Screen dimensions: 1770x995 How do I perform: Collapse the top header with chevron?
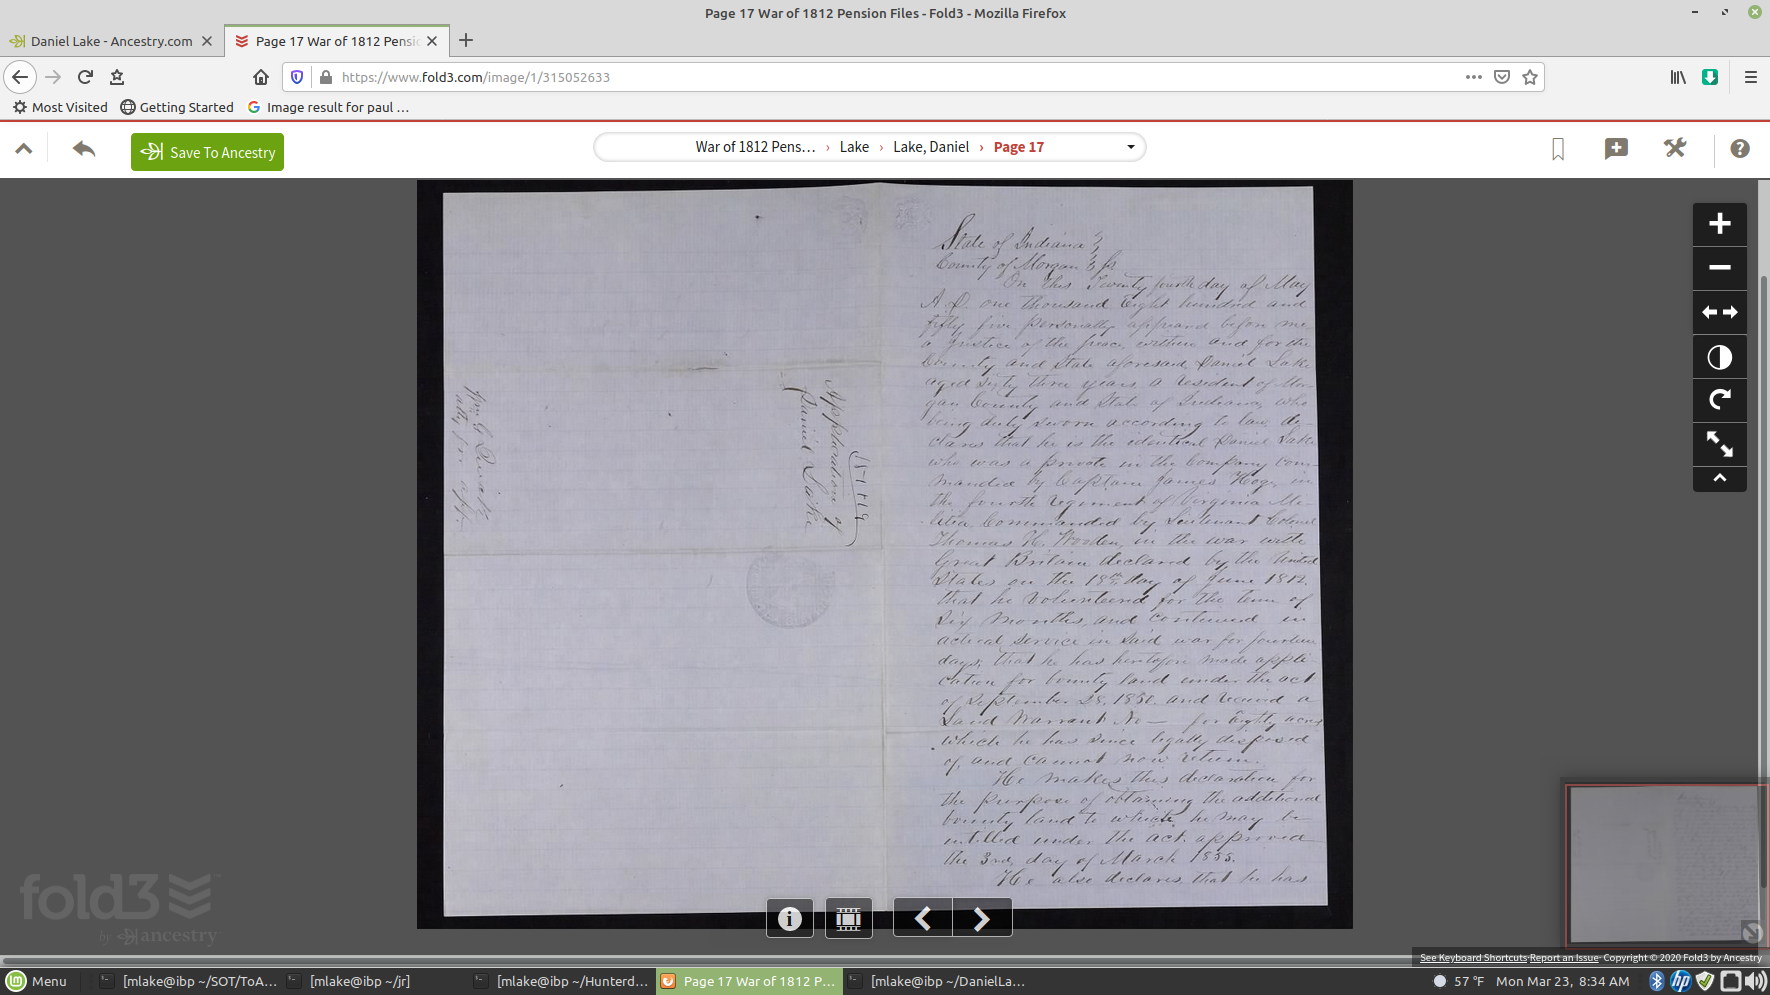(x=24, y=149)
